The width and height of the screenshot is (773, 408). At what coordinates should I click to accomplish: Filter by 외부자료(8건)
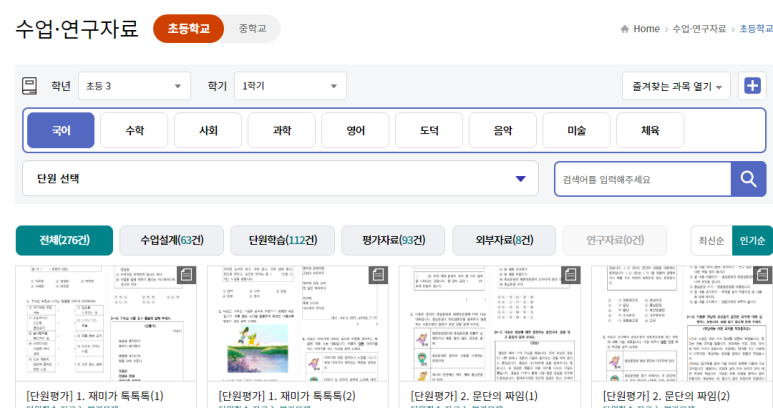pyautogui.click(x=504, y=240)
